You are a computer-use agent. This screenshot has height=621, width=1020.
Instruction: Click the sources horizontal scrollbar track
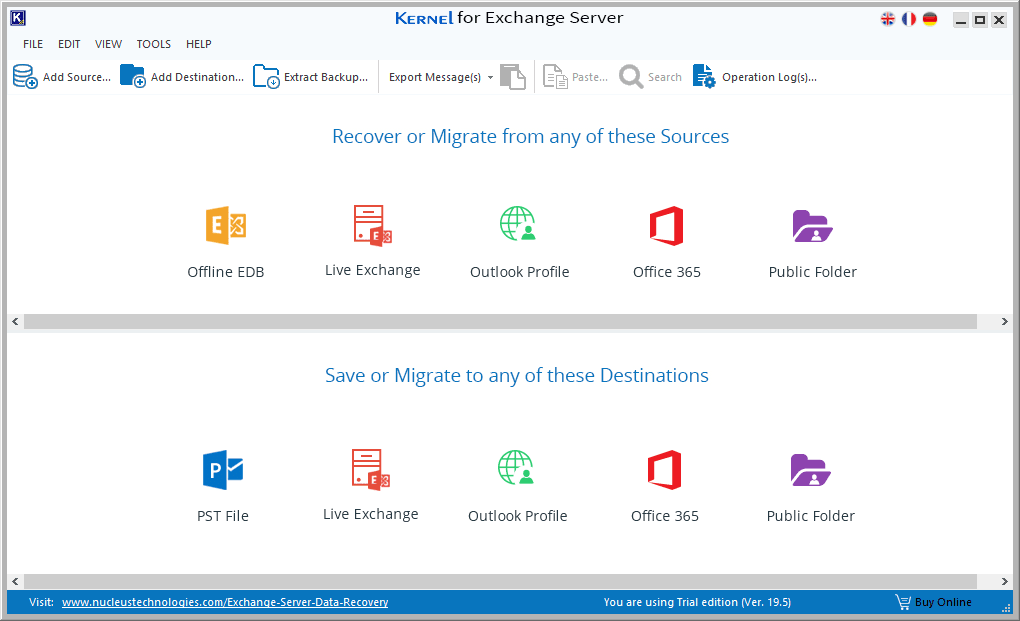pyautogui.click(x=500, y=321)
